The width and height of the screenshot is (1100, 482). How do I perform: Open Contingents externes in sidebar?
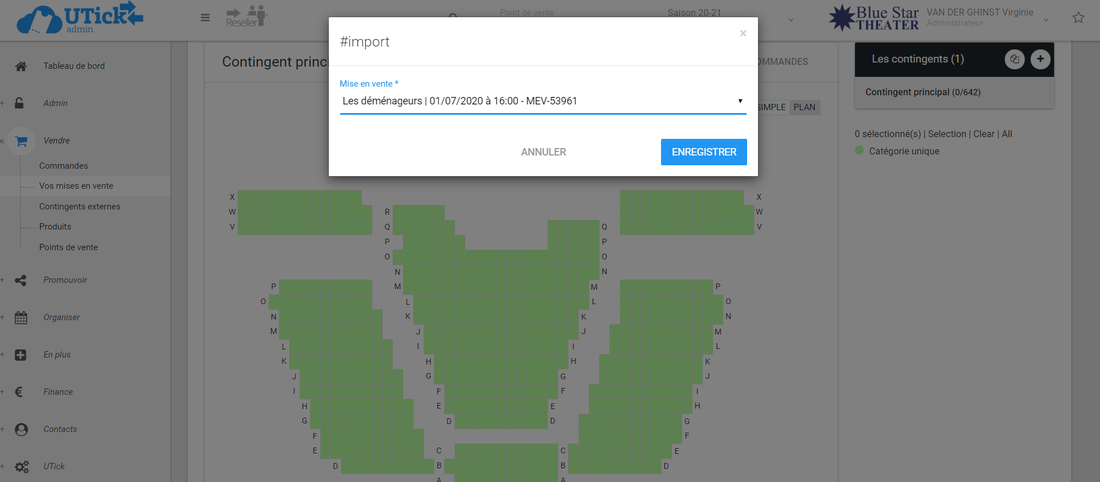tap(79, 206)
